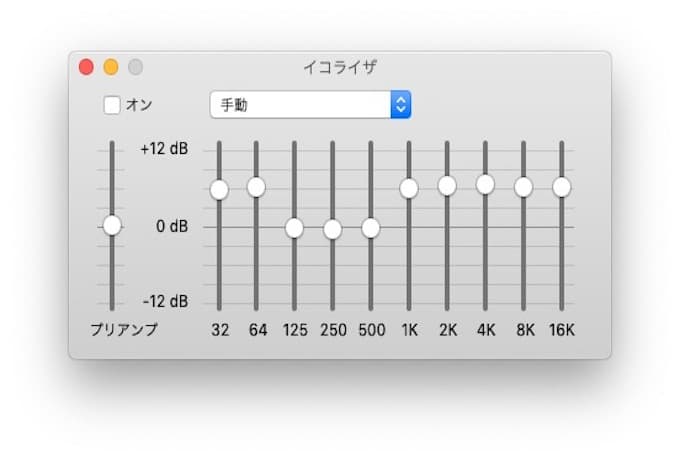Click the プリアンプ label
The width and height of the screenshot is (680, 460).
tap(124, 330)
